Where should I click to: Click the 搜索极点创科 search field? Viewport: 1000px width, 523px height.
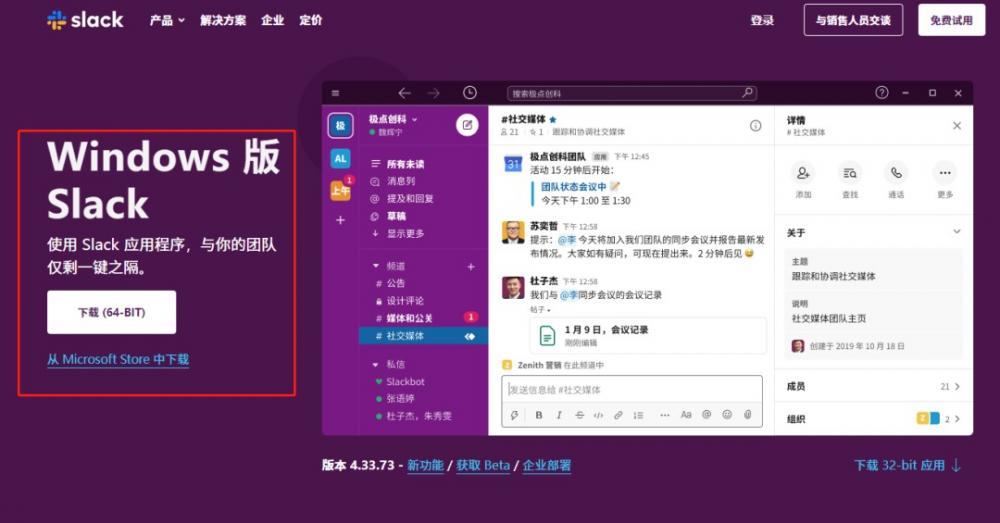point(631,93)
